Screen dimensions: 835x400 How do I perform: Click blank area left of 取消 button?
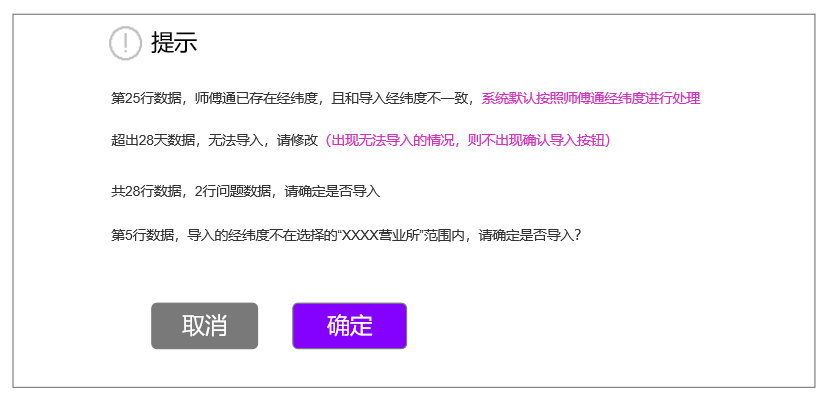tap(80, 325)
